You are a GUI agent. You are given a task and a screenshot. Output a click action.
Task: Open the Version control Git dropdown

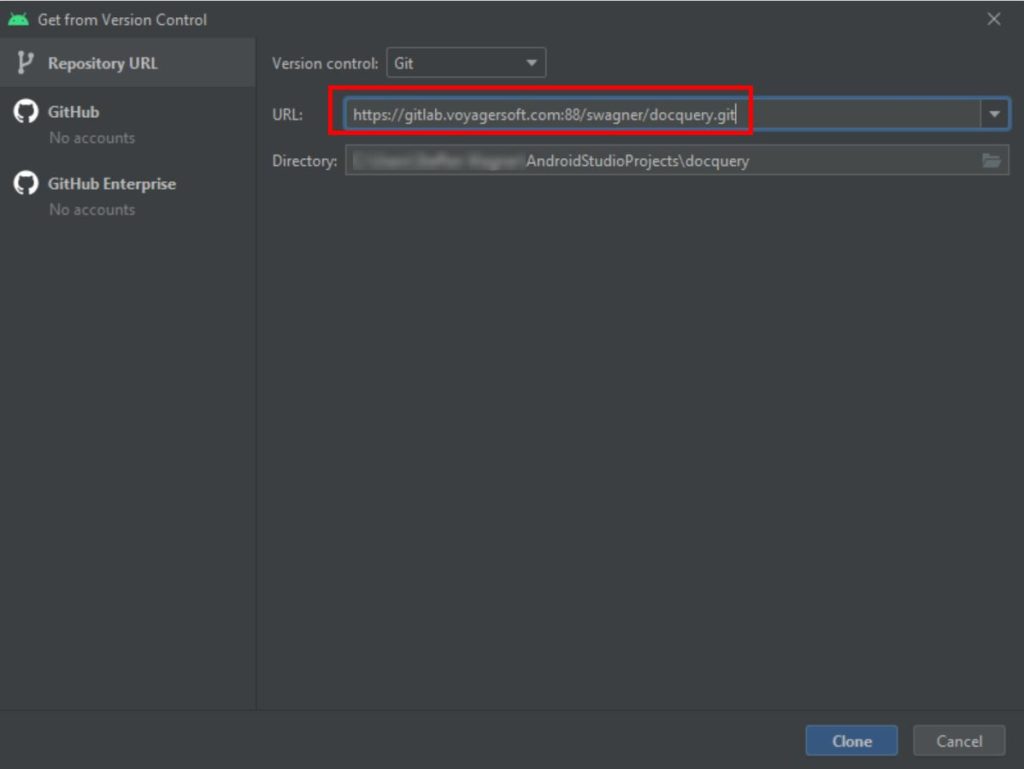pos(465,63)
